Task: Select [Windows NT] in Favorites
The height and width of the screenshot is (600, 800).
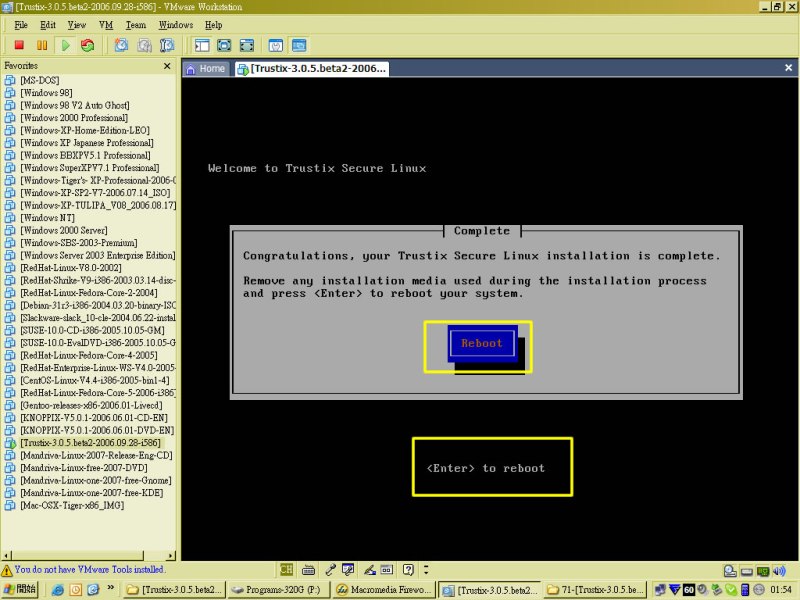Action: [x=47, y=218]
